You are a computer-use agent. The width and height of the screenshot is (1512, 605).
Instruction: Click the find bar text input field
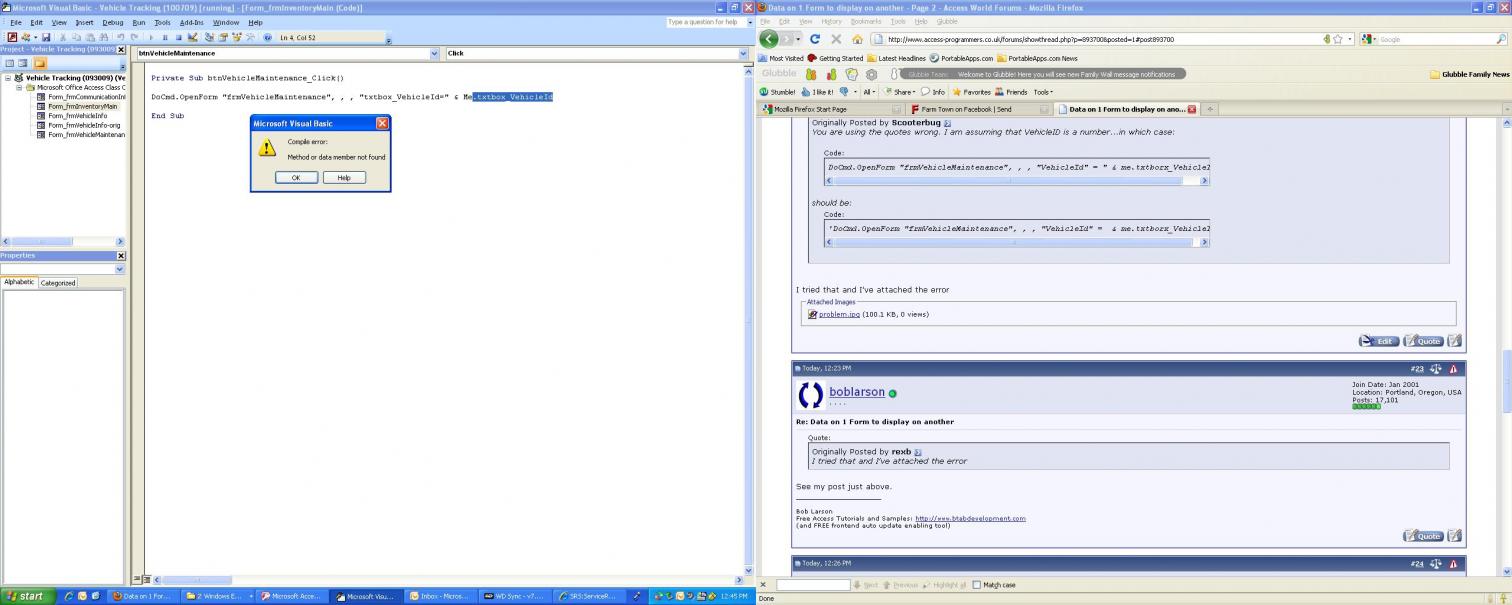[x=813, y=585]
